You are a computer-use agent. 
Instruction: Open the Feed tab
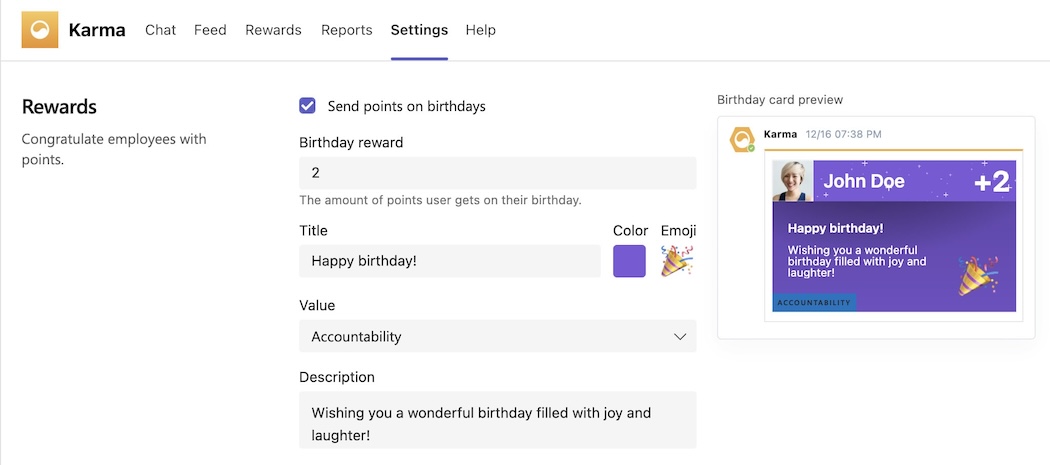(x=210, y=30)
